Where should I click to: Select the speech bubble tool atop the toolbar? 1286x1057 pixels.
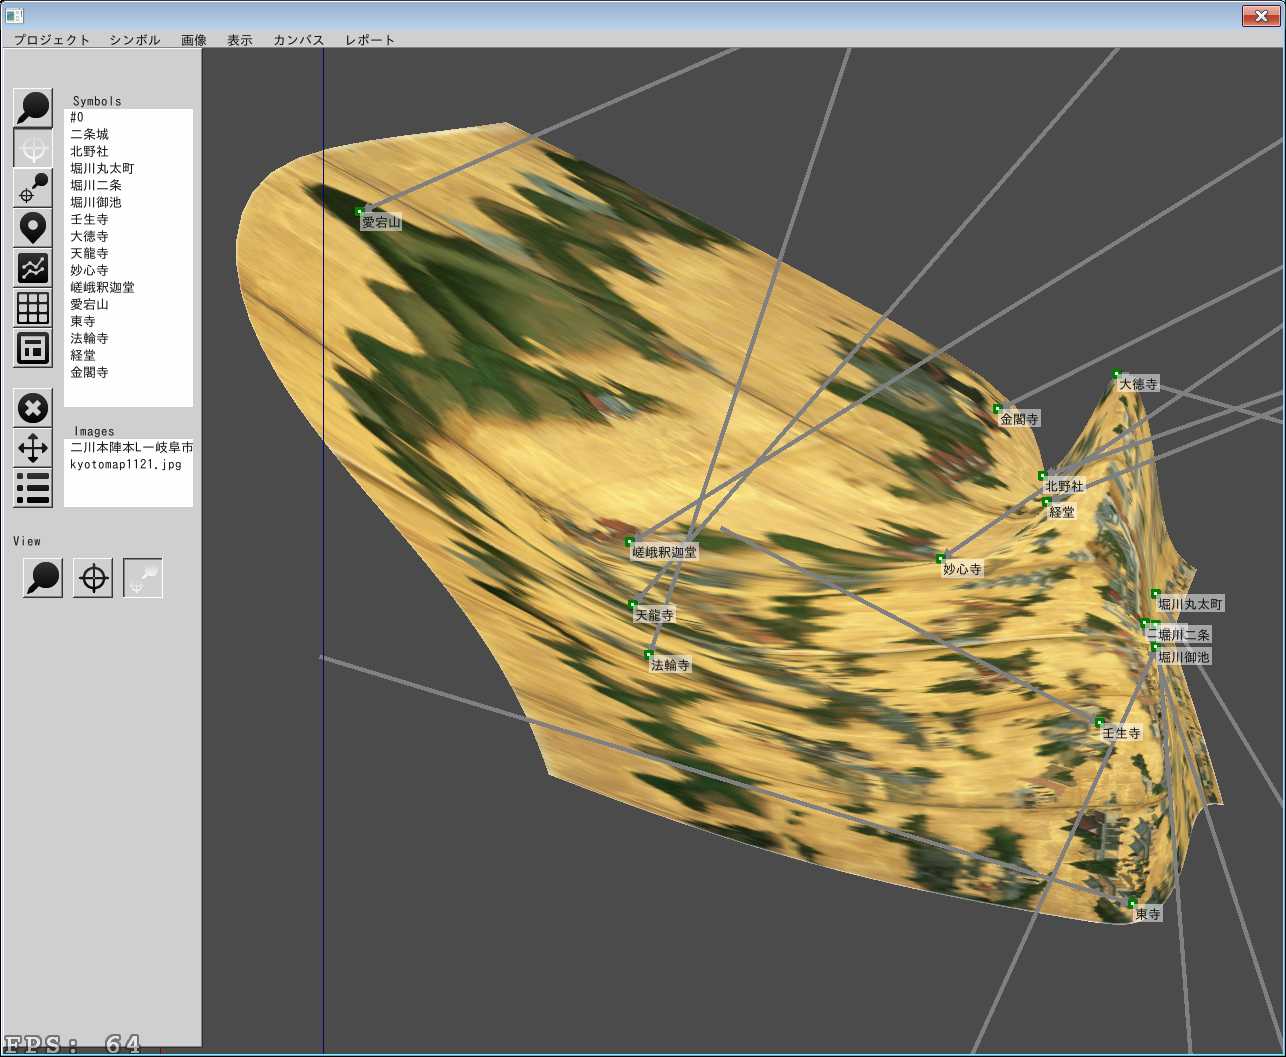tap(33, 108)
